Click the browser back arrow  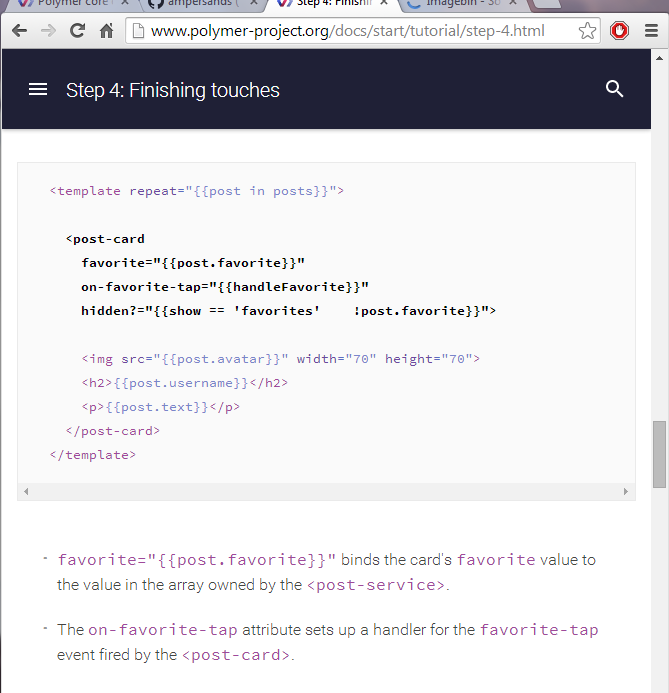[19, 31]
